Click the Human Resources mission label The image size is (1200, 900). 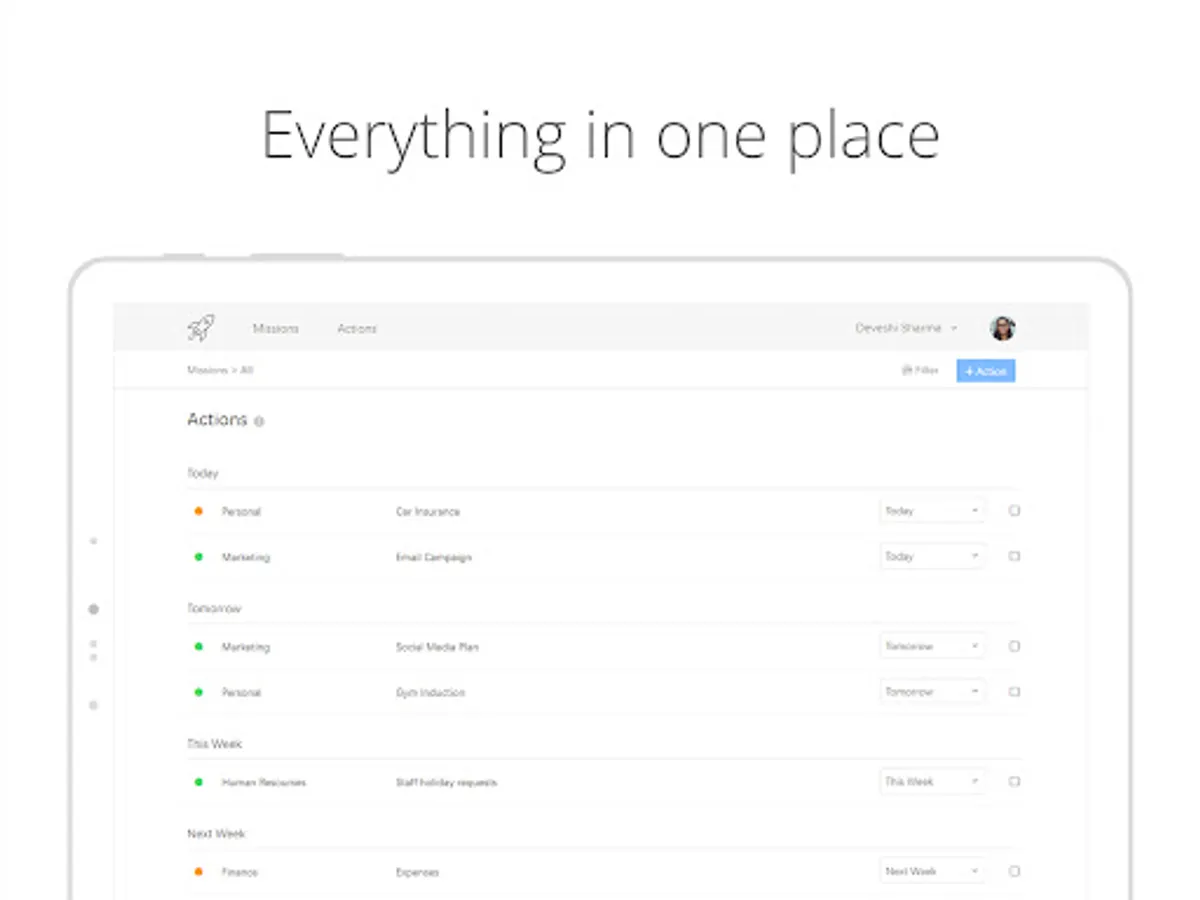(x=264, y=783)
